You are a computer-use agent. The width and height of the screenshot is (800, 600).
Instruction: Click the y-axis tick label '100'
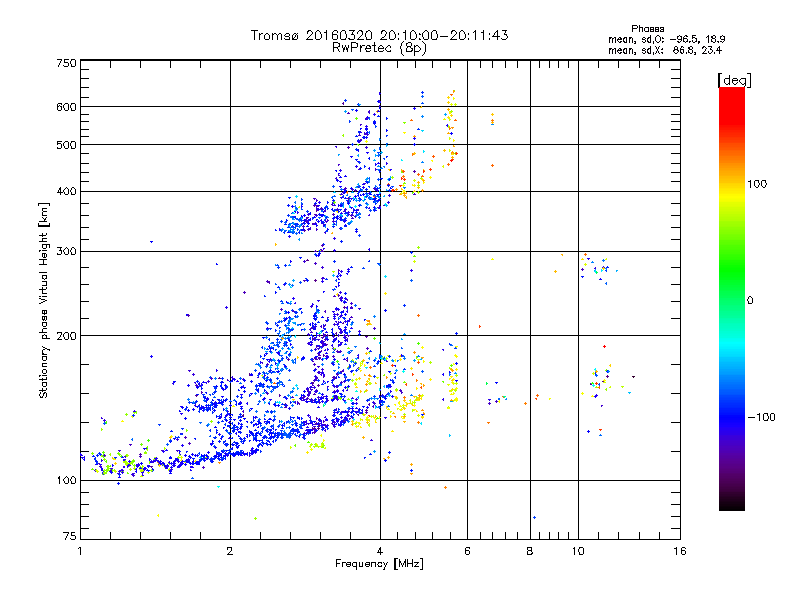66,480
